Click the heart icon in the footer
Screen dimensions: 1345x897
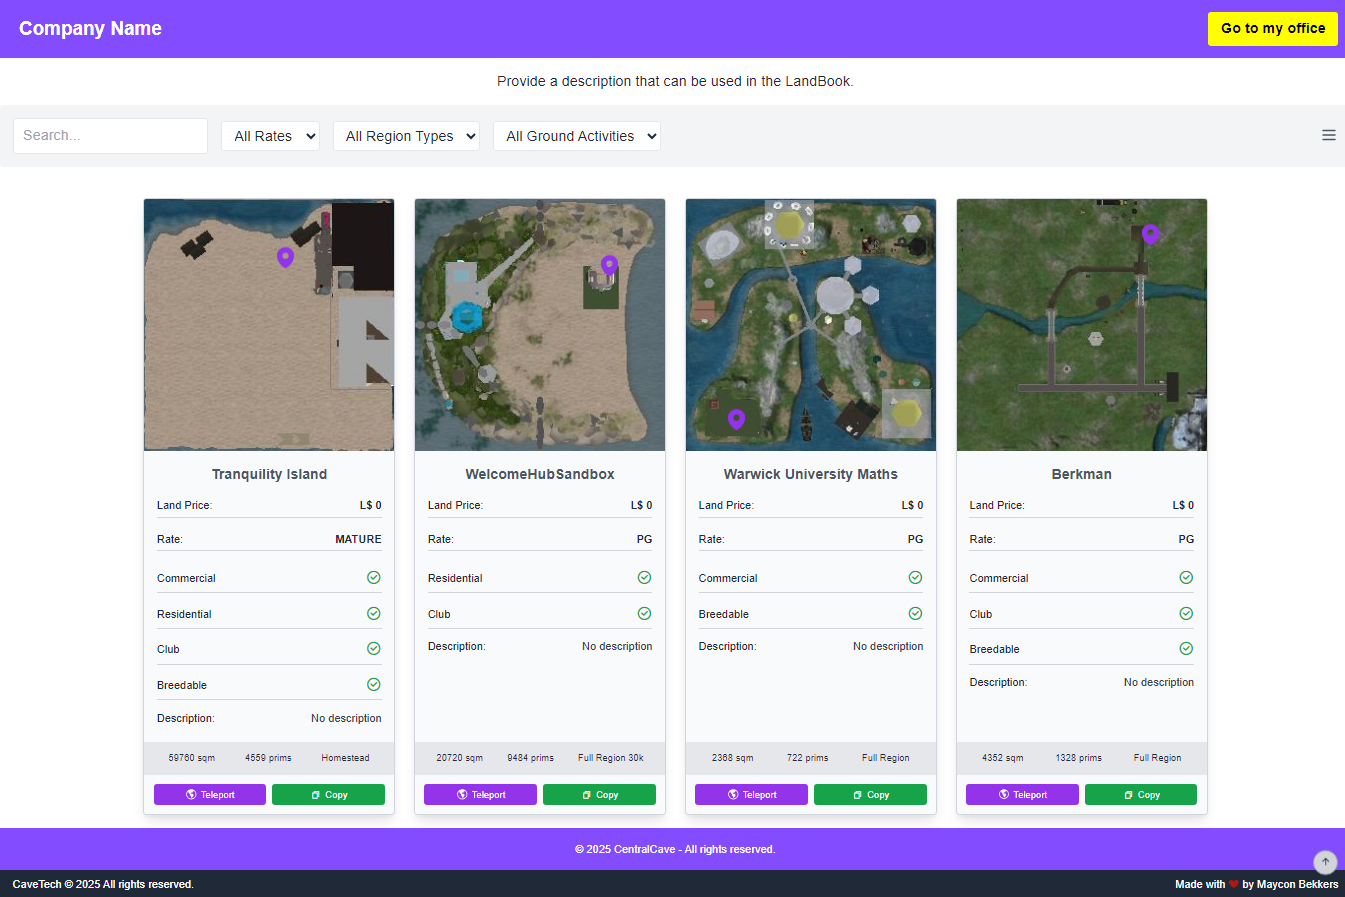point(1233,884)
